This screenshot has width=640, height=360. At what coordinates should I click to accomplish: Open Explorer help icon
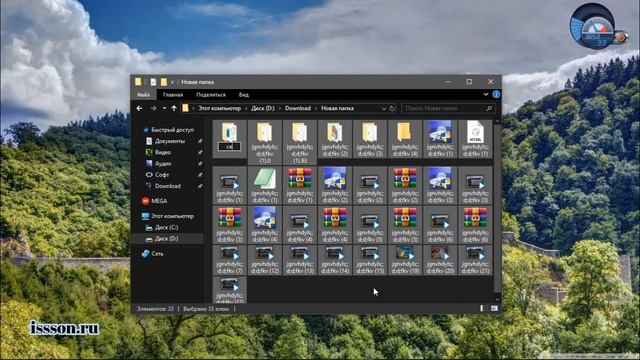496,94
